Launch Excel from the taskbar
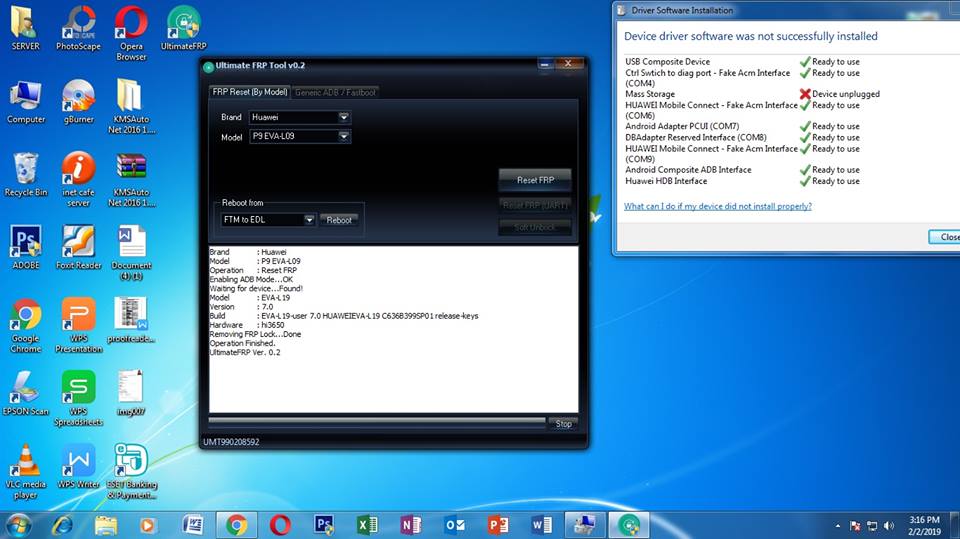This screenshot has width=960, height=539. point(367,526)
